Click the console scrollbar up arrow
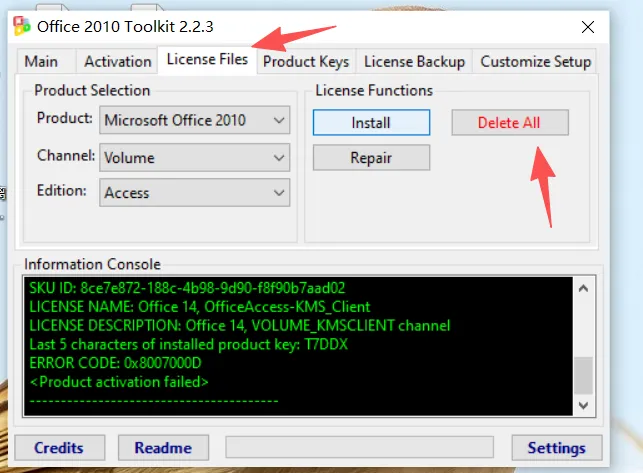The width and height of the screenshot is (643, 473). pos(583,288)
